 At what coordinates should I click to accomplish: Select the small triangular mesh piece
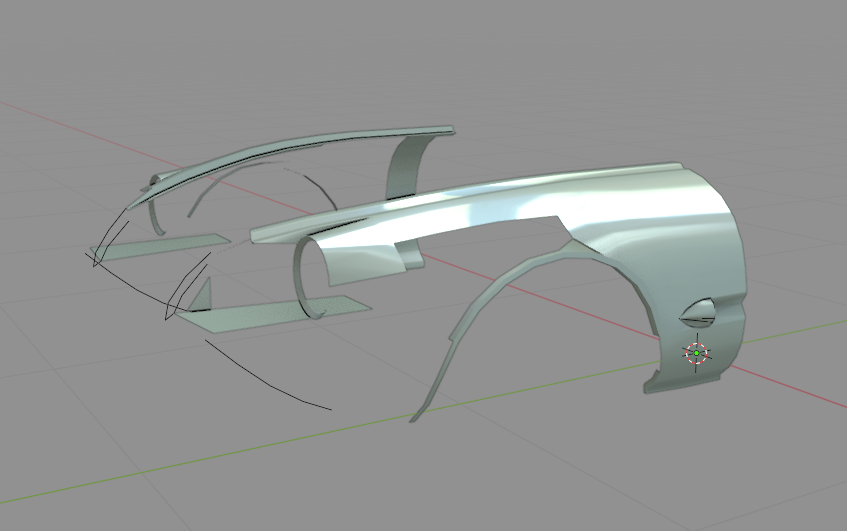click(x=201, y=296)
